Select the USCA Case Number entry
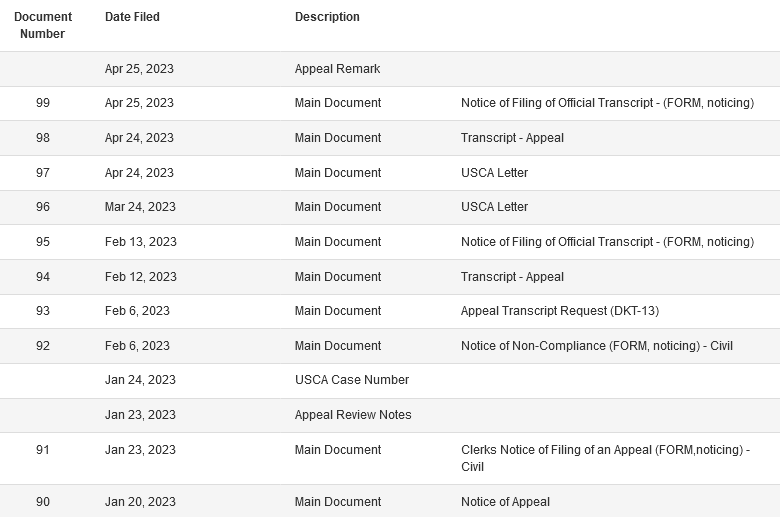Image resolution: width=780 pixels, height=517 pixels. [x=352, y=380]
